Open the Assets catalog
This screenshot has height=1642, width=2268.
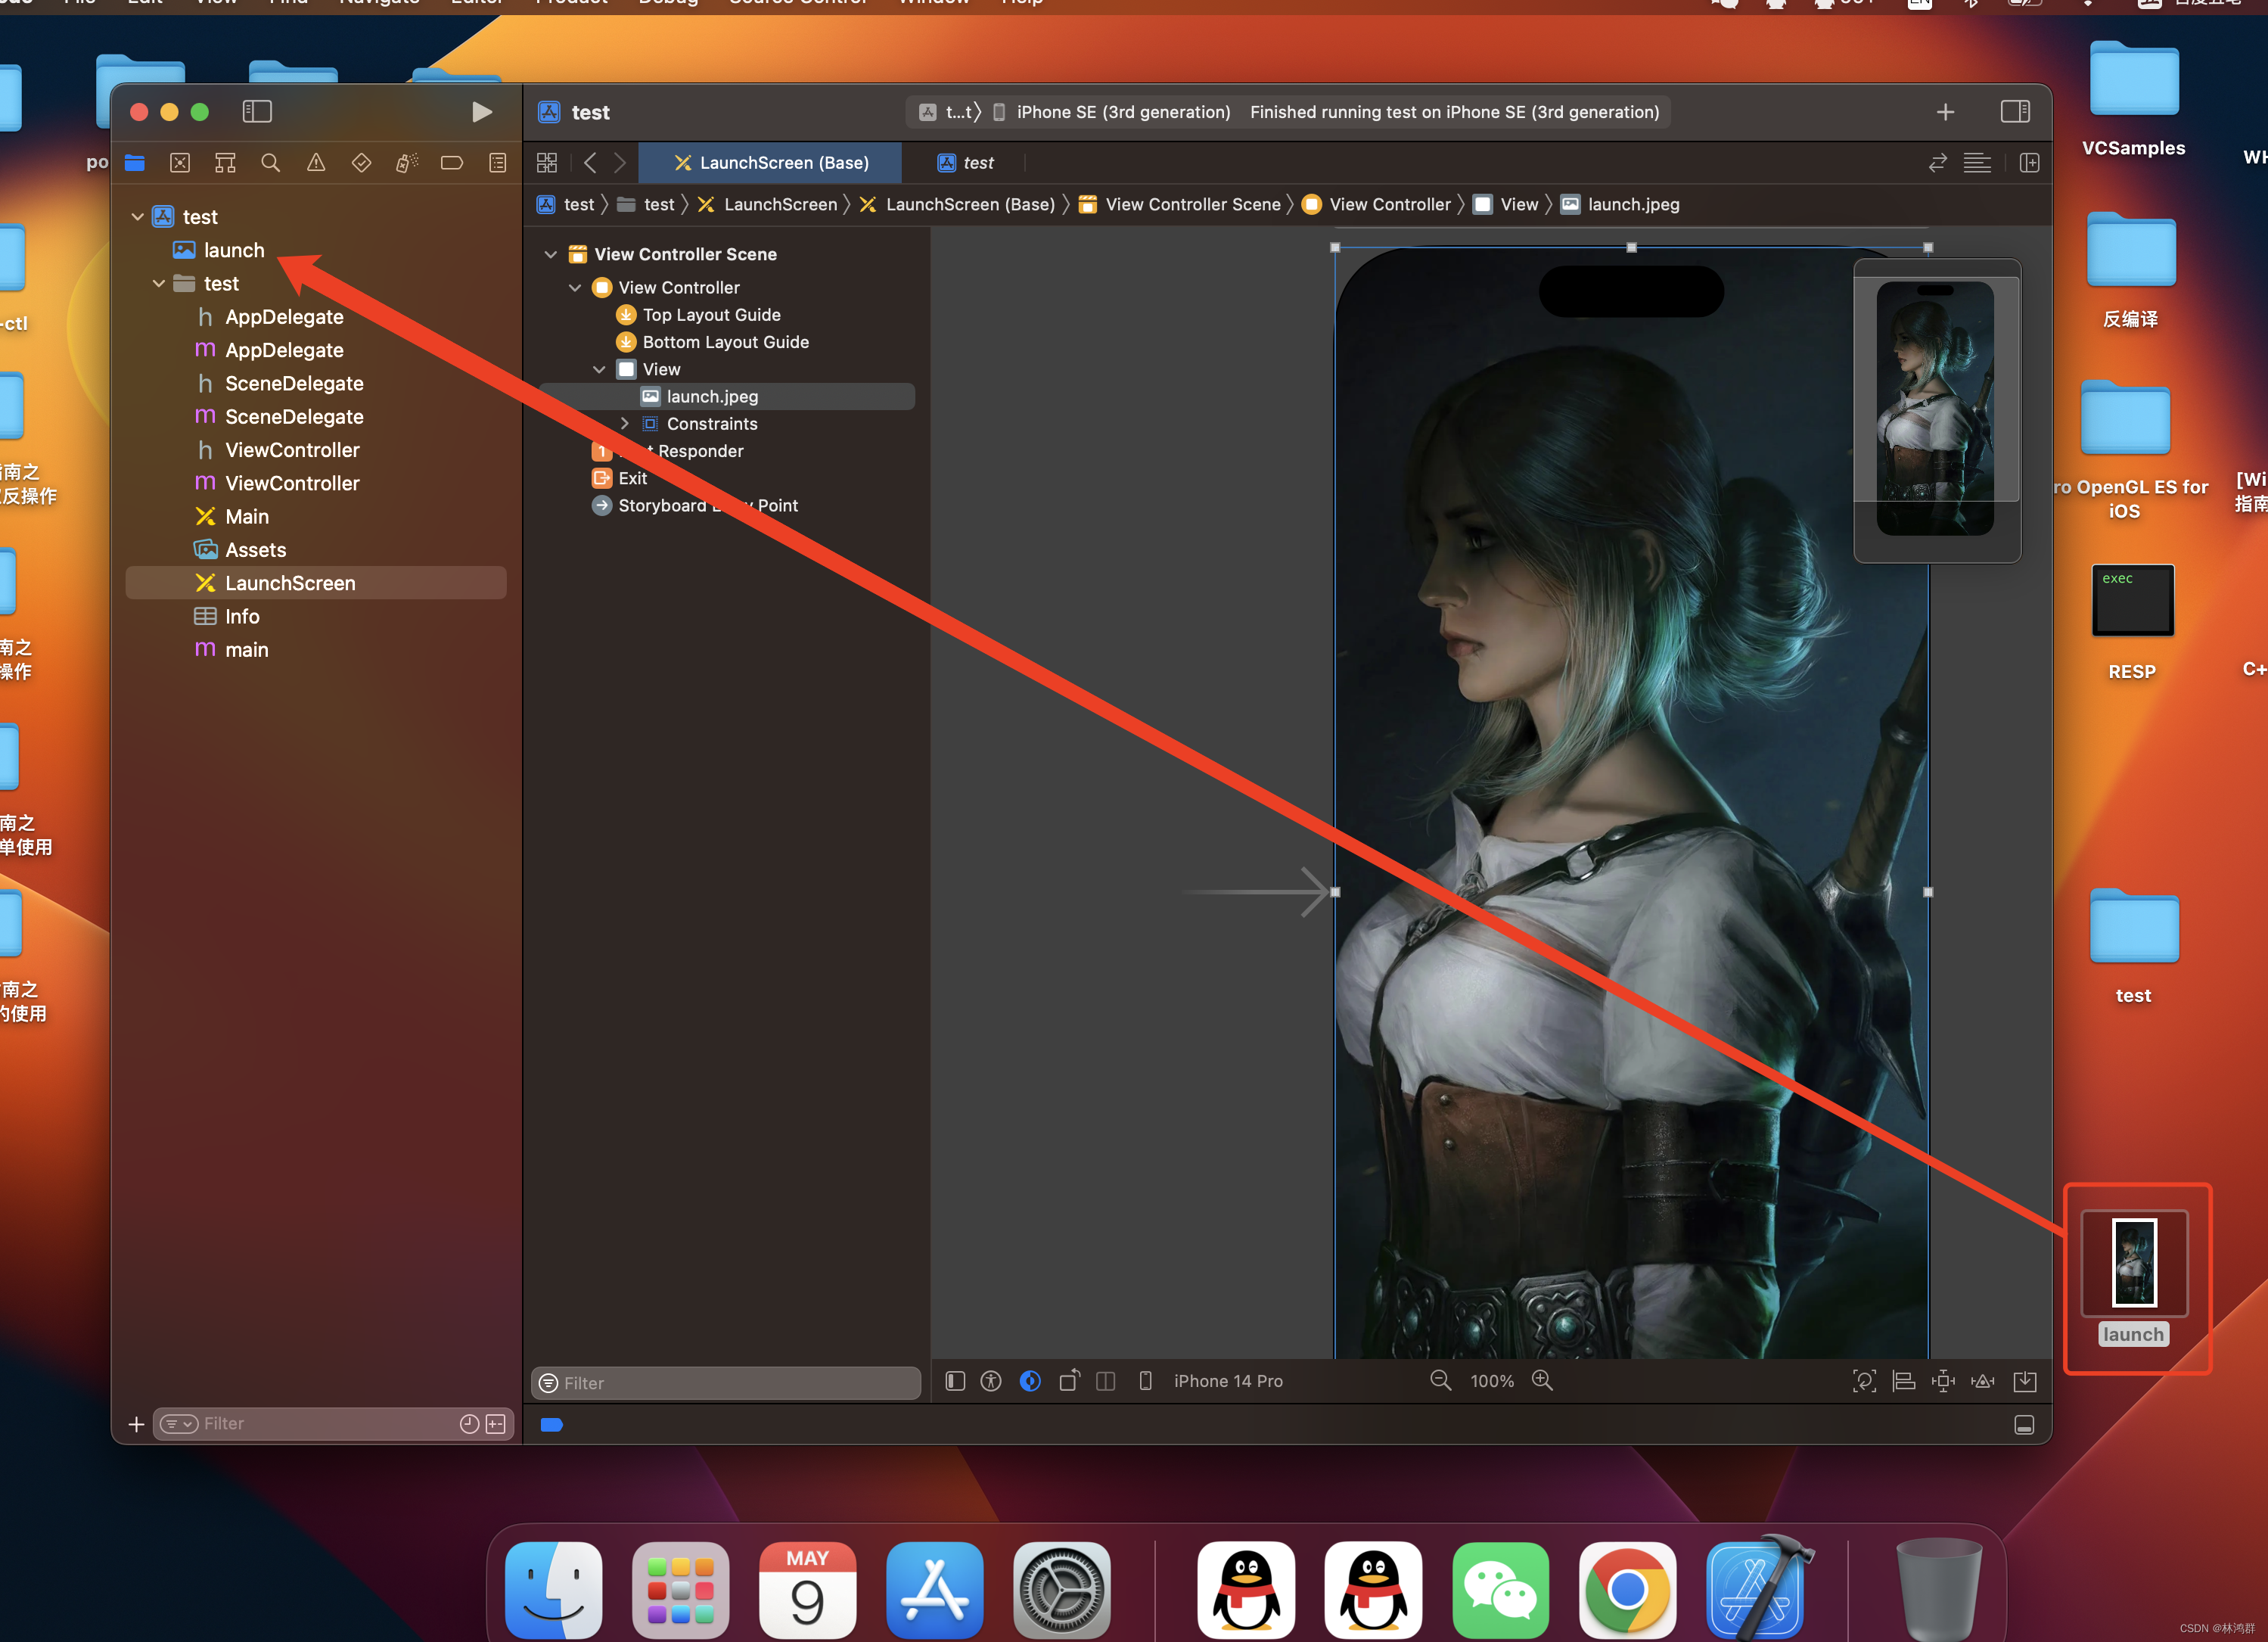click(x=255, y=550)
